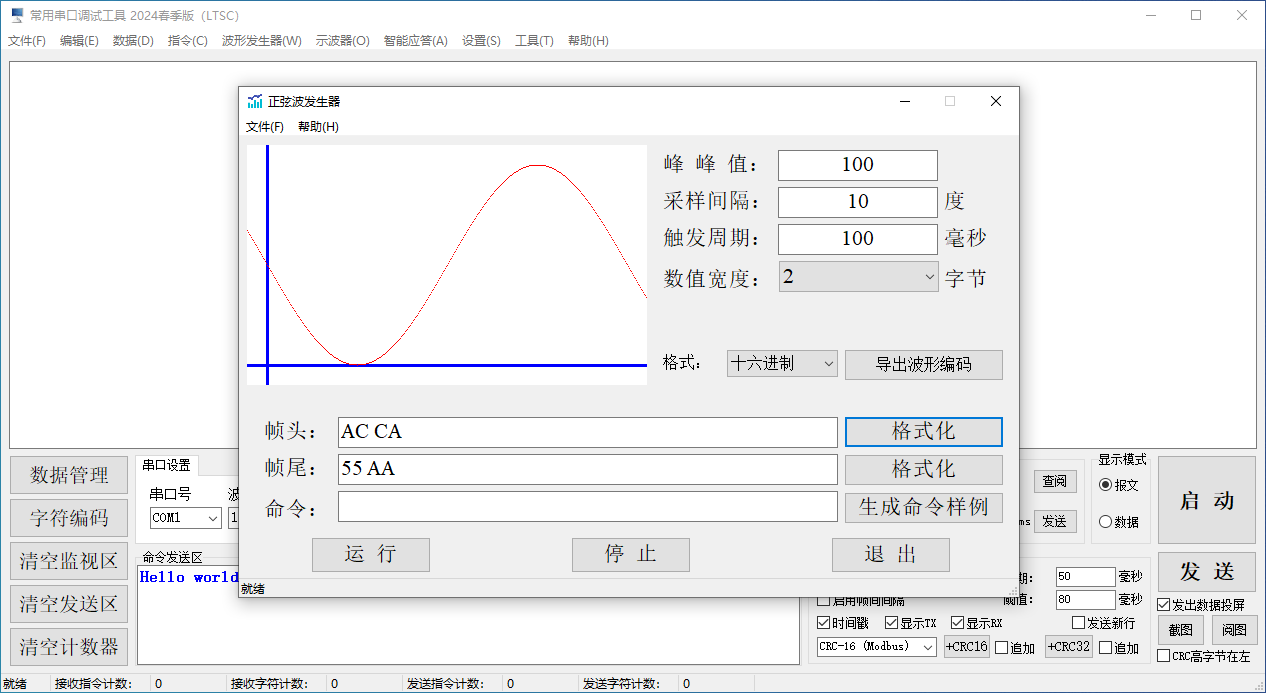The height and width of the screenshot is (693, 1266).
Task: Click the 生成命令样例 button
Action: [x=923, y=507]
